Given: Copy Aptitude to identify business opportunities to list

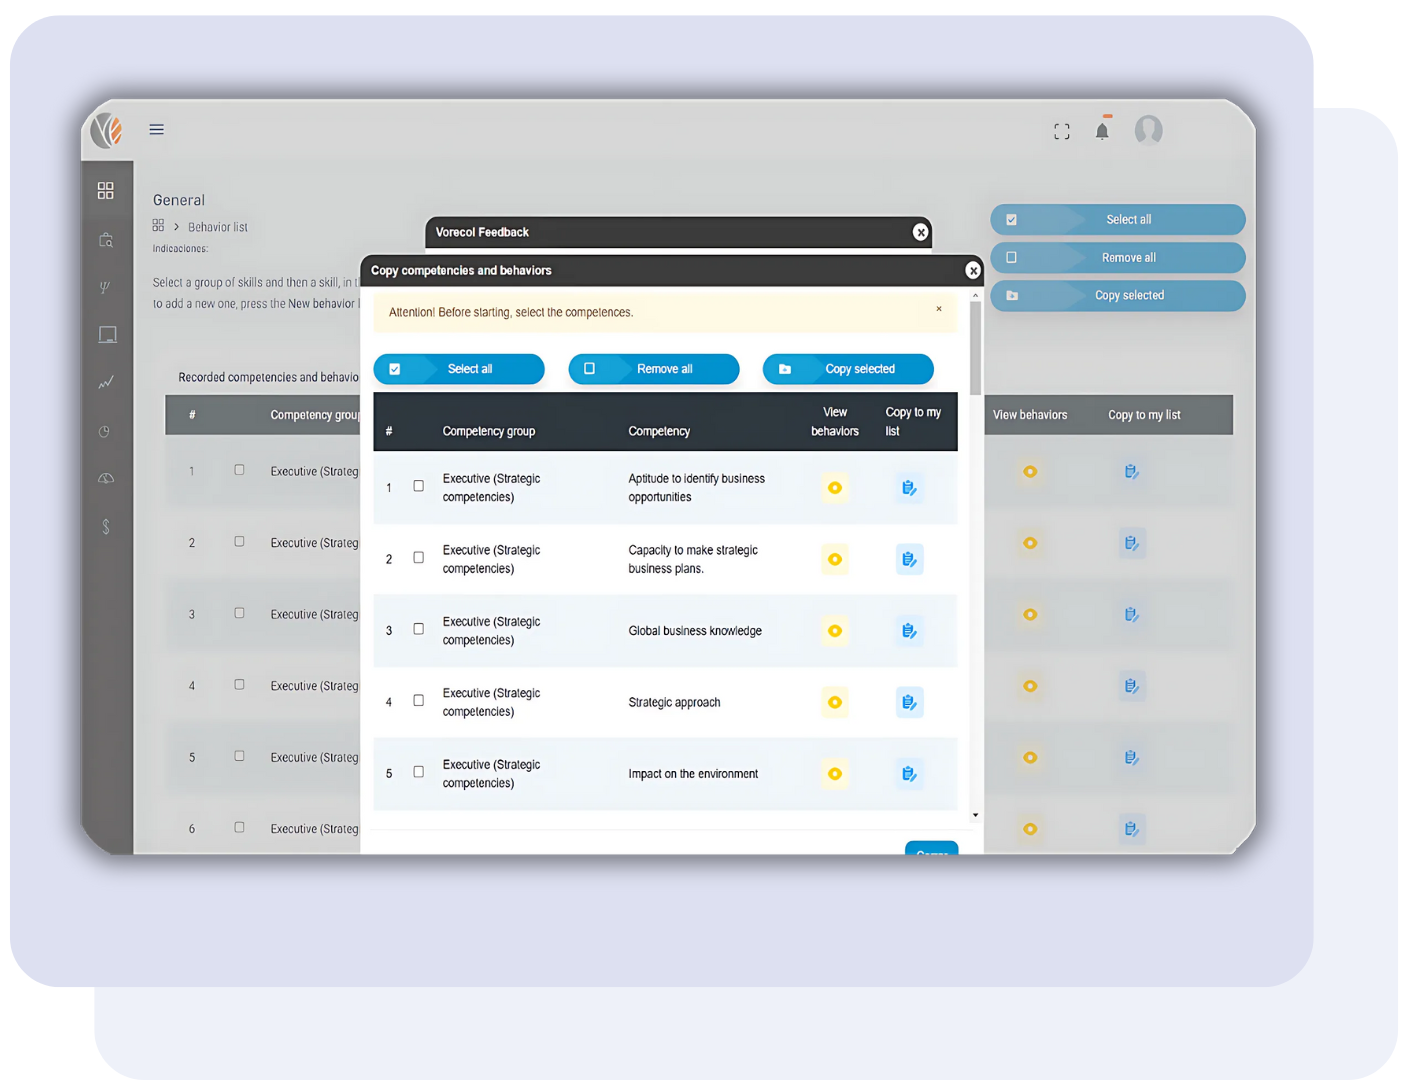Looking at the screenshot, I should point(909,488).
